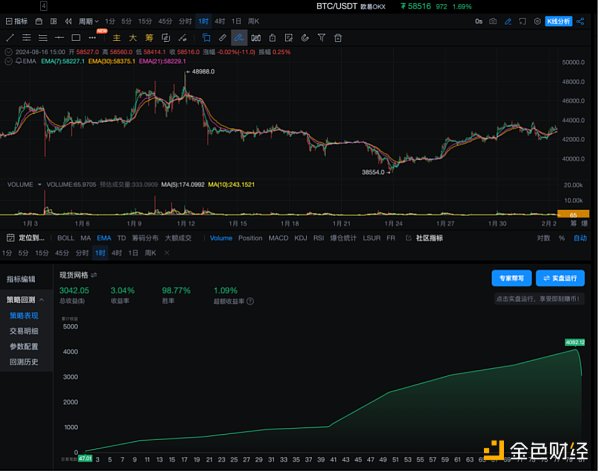Open 交易明细 trade details in sidebar
Image resolution: width=600 pixels, height=472 pixels.
click(x=24, y=331)
